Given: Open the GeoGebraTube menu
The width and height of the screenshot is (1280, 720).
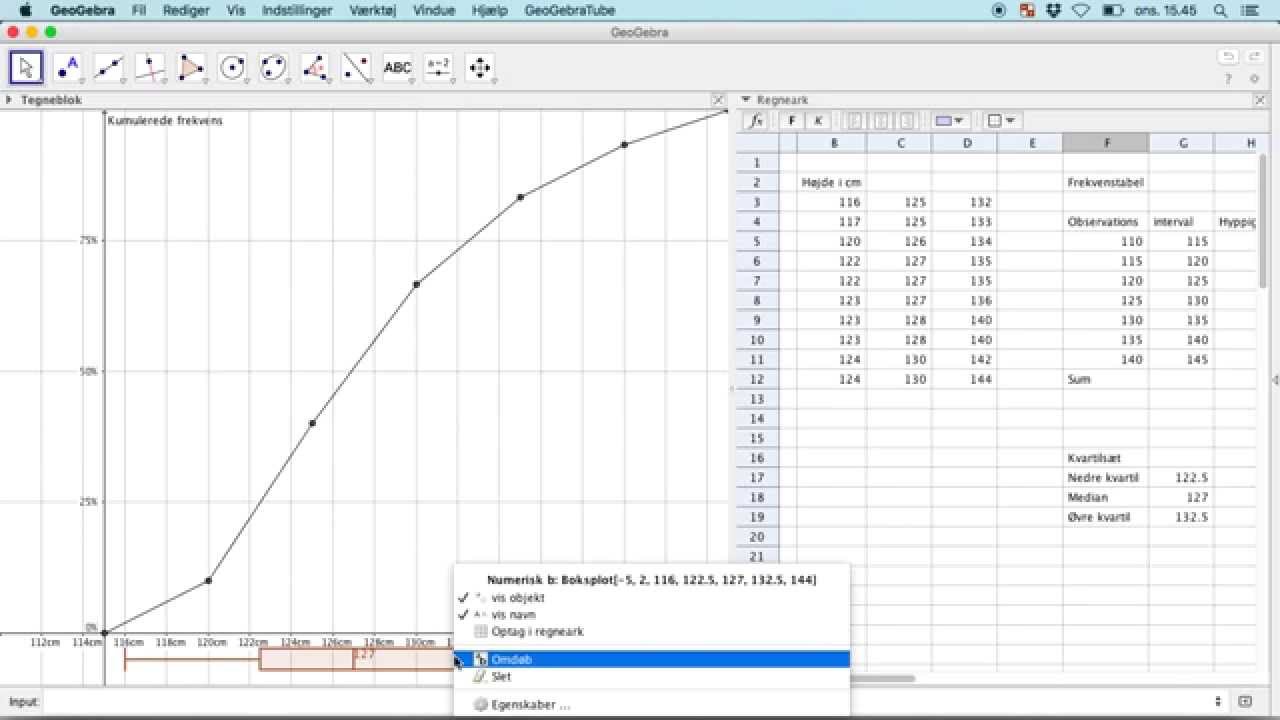Looking at the screenshot, I should (569, 10).
